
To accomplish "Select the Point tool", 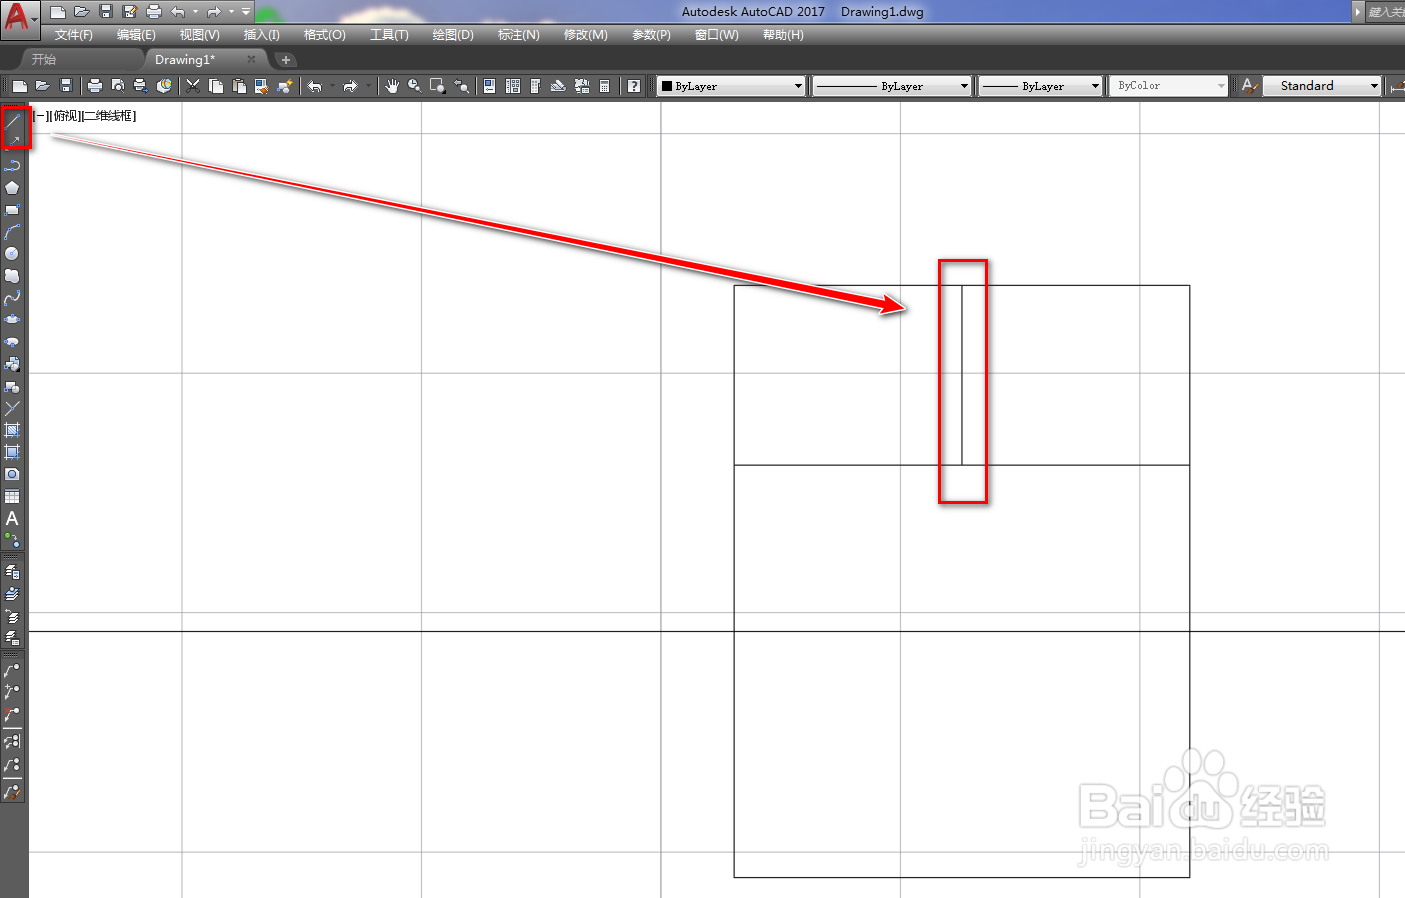I will [12, 408].
